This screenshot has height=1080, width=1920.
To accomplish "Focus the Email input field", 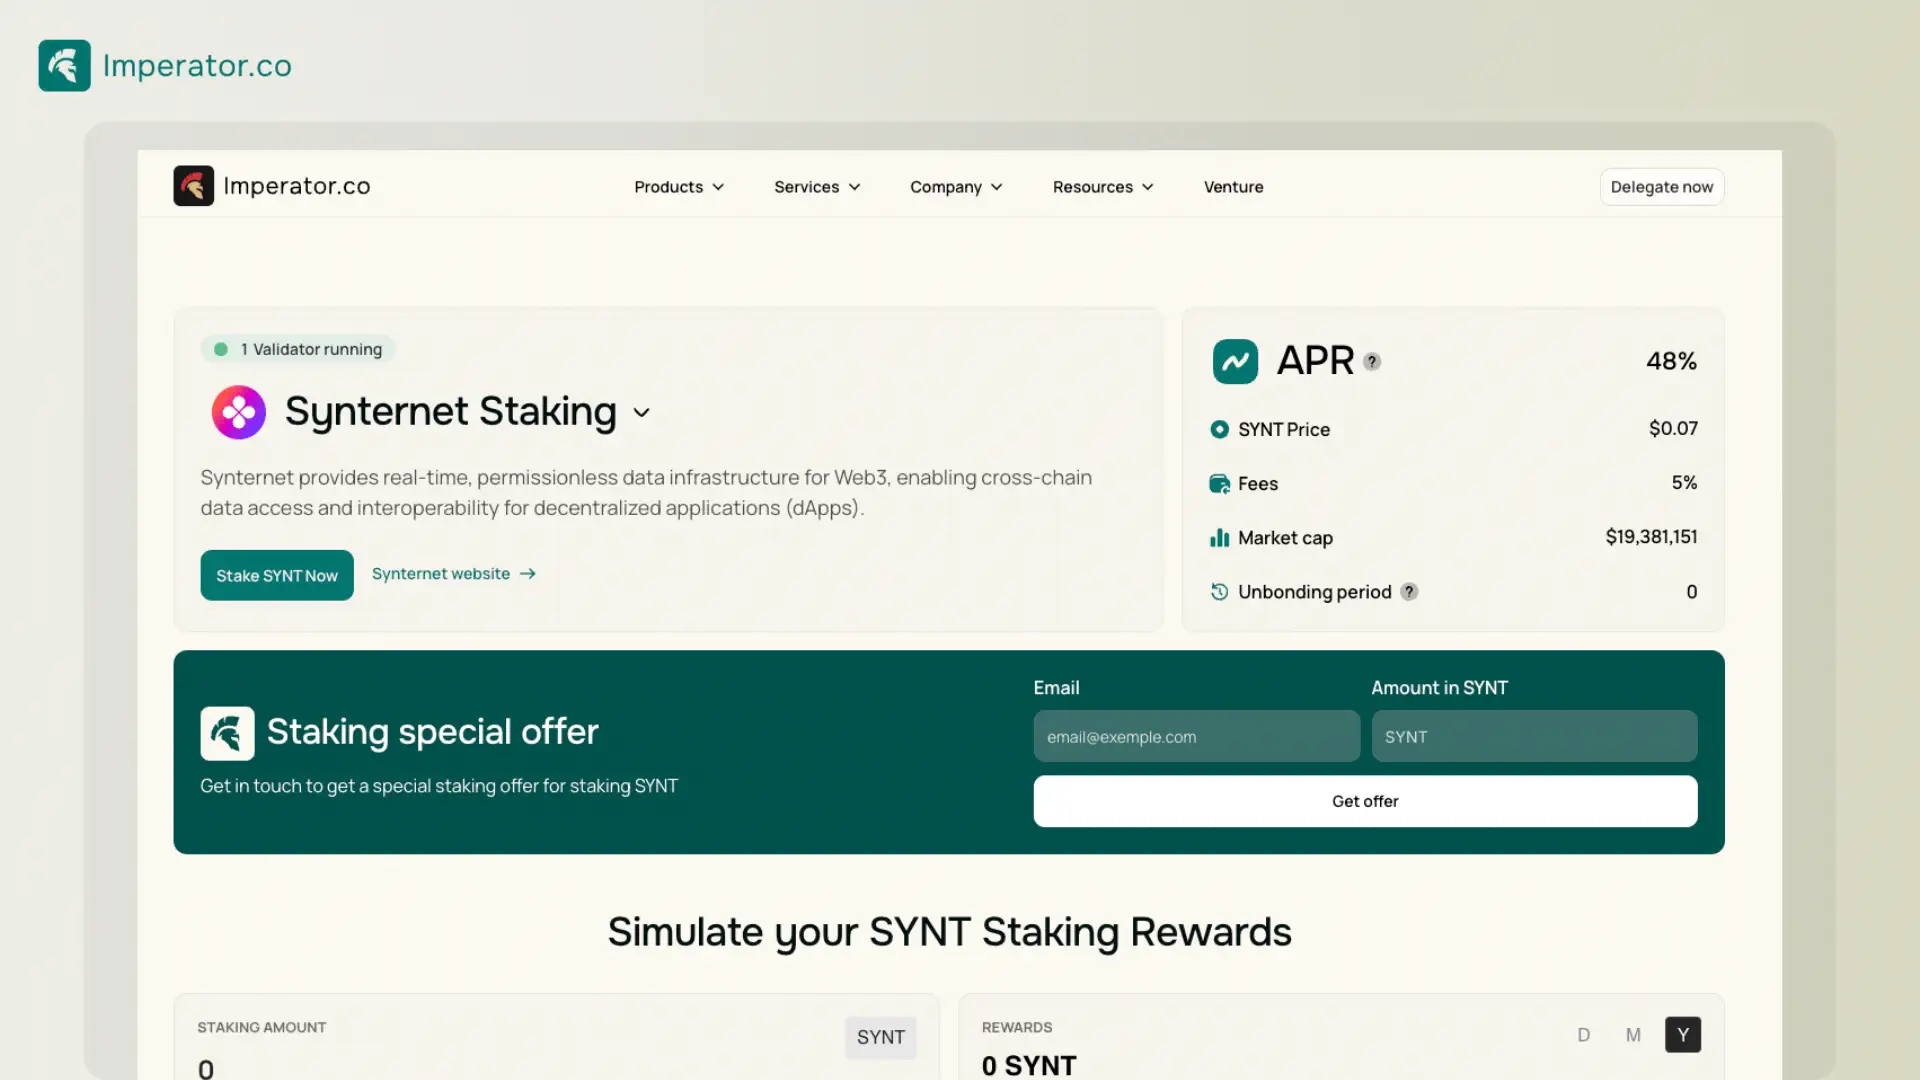I will coord(1196,736).
